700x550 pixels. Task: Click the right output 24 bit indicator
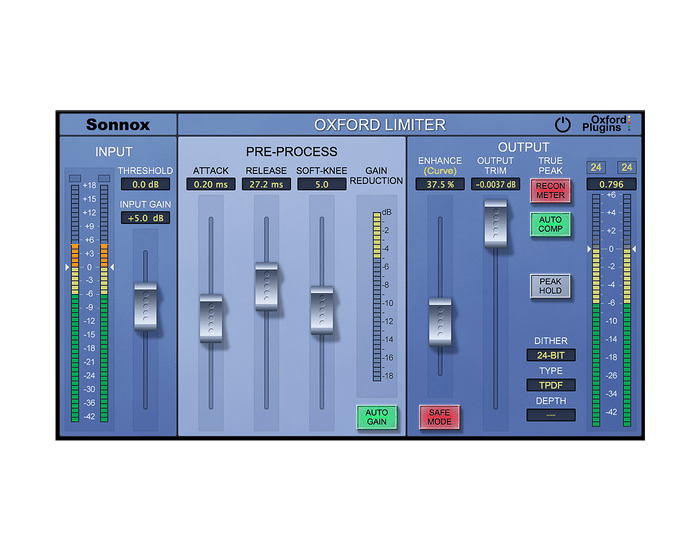point(627,167)
